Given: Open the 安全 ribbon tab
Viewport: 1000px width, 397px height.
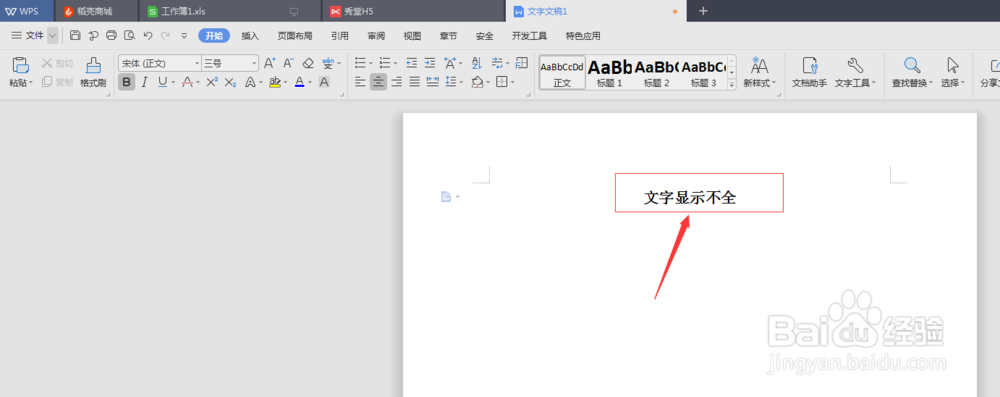Looking at the screenshot, I should tap(485, 36).
